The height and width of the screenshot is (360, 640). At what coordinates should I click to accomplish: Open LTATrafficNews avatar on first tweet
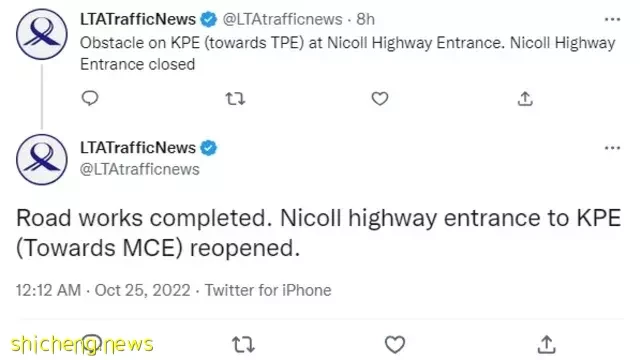42,34
